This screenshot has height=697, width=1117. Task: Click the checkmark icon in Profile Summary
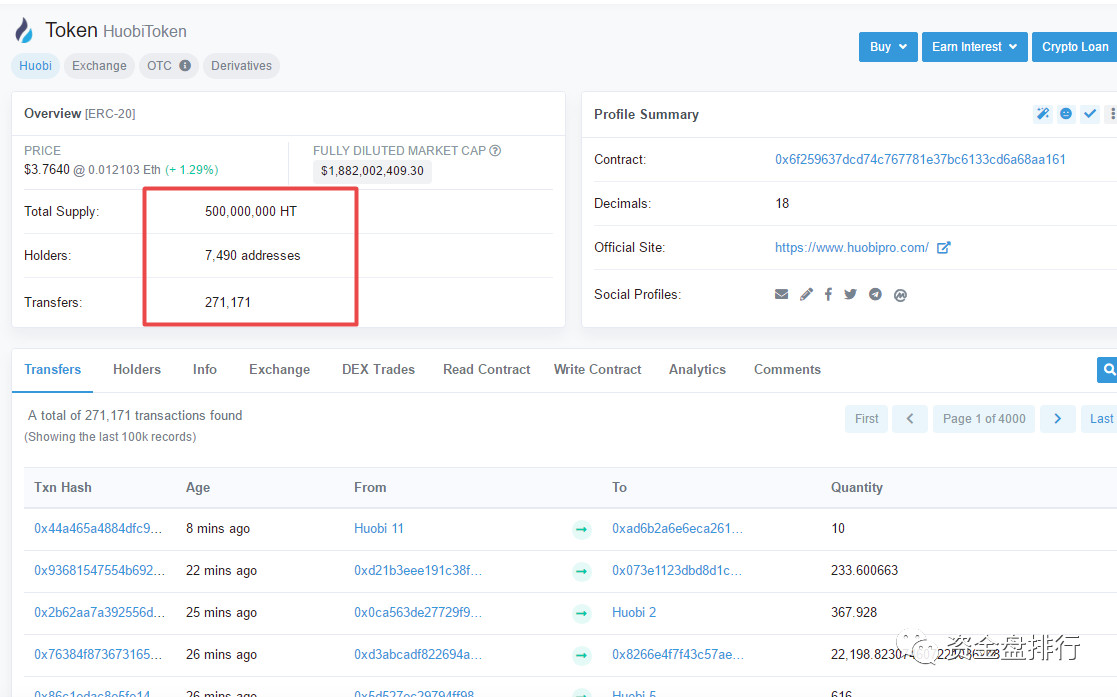(x=1090, y=114)
